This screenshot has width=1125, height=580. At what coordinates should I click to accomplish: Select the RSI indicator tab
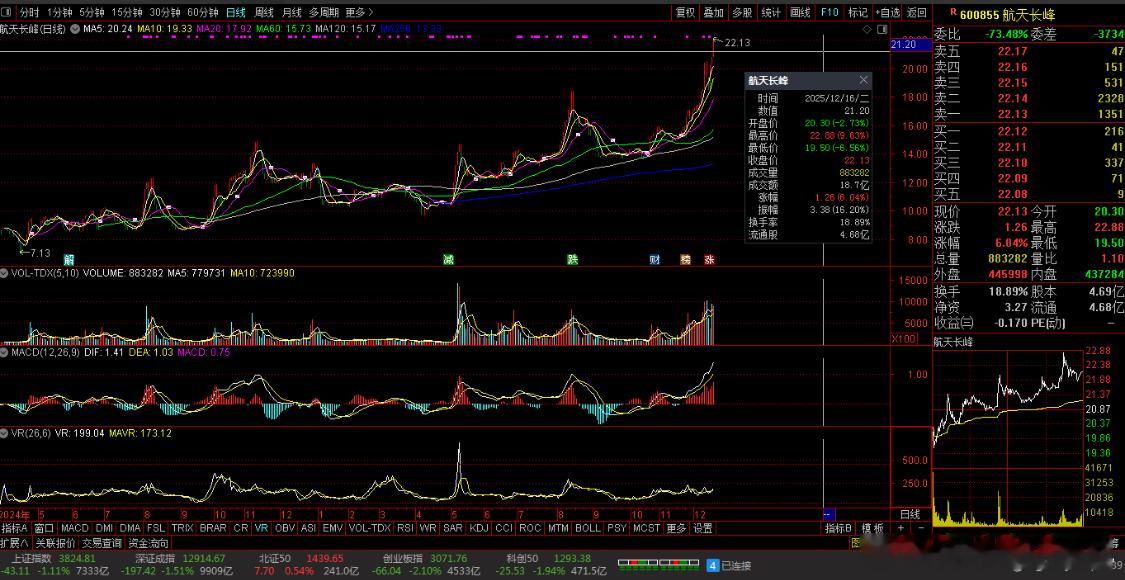405,528
